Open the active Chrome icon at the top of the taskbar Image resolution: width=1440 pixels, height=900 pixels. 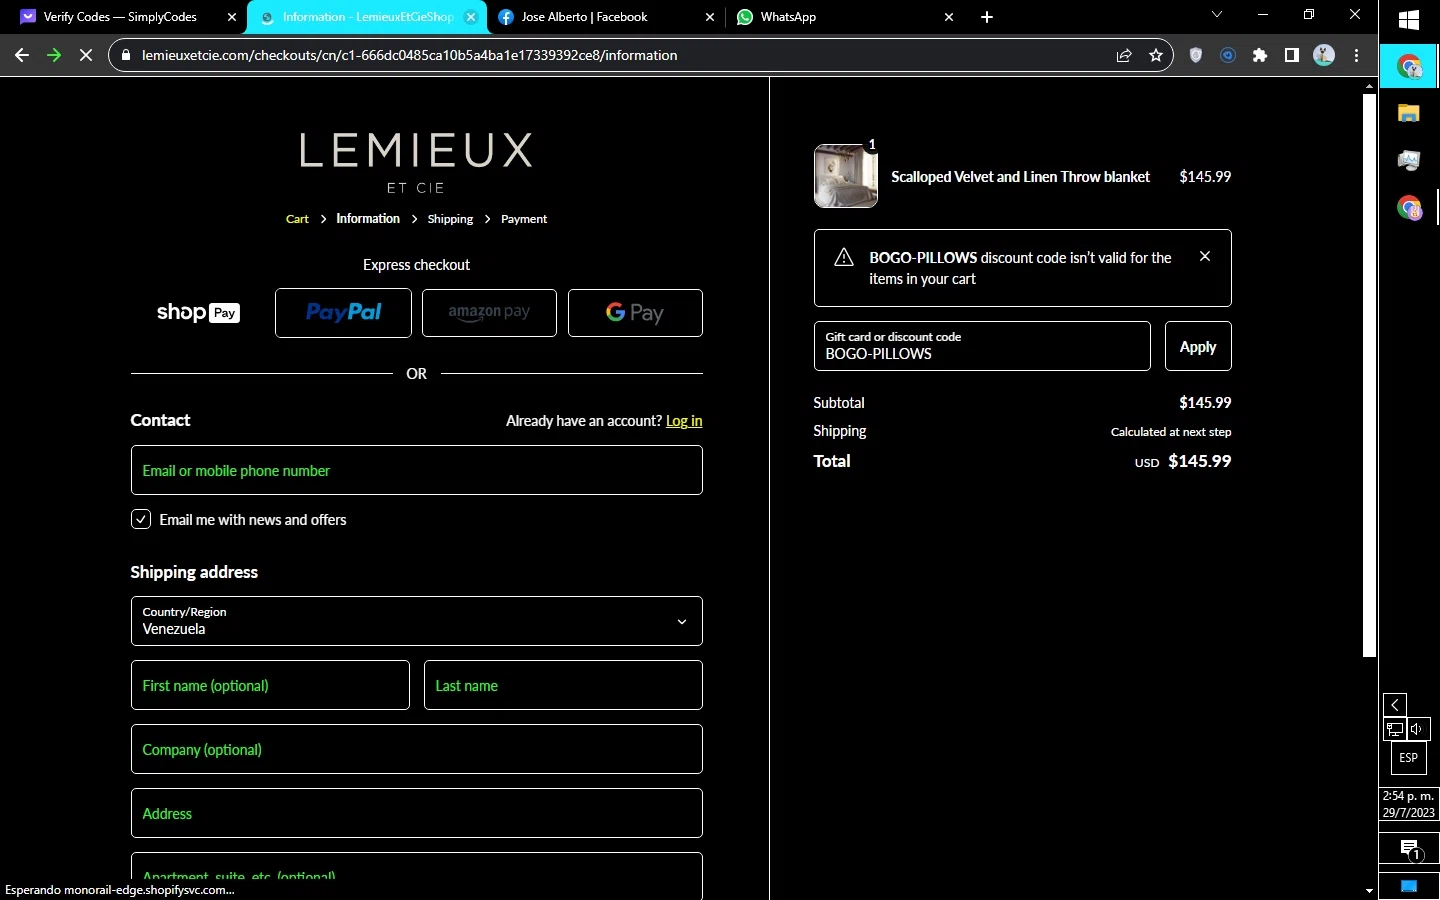(1409, 67)
